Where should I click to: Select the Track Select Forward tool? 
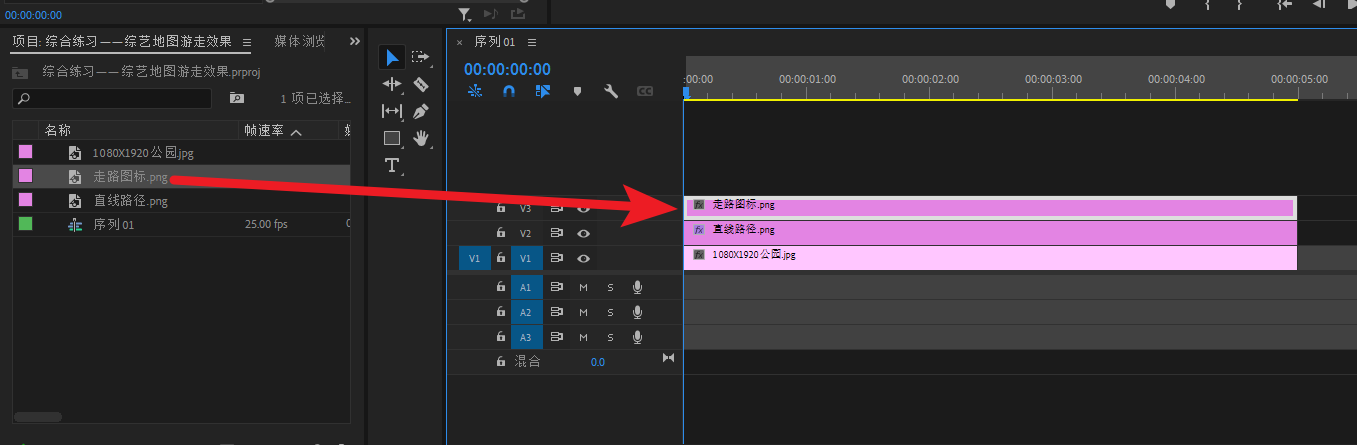421,57
